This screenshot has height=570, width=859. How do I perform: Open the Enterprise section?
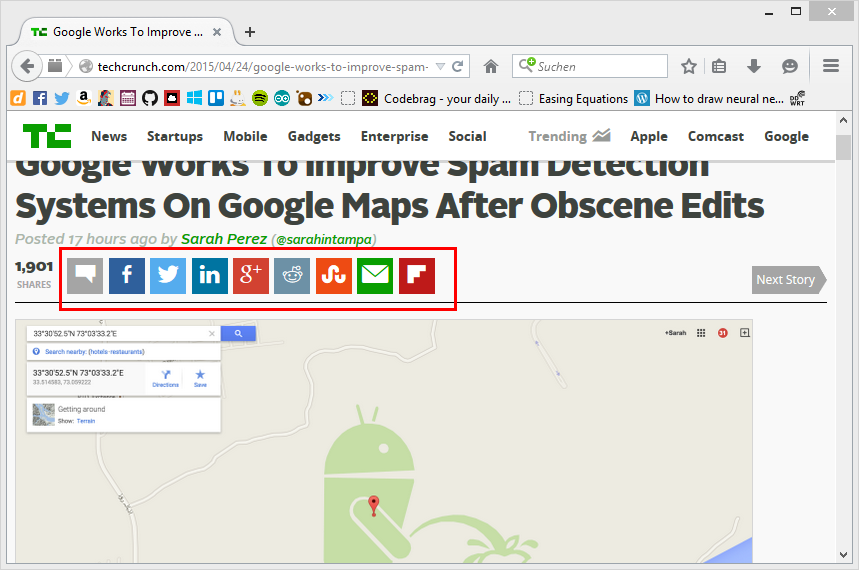pyautogui.click(x=394, y=136)
